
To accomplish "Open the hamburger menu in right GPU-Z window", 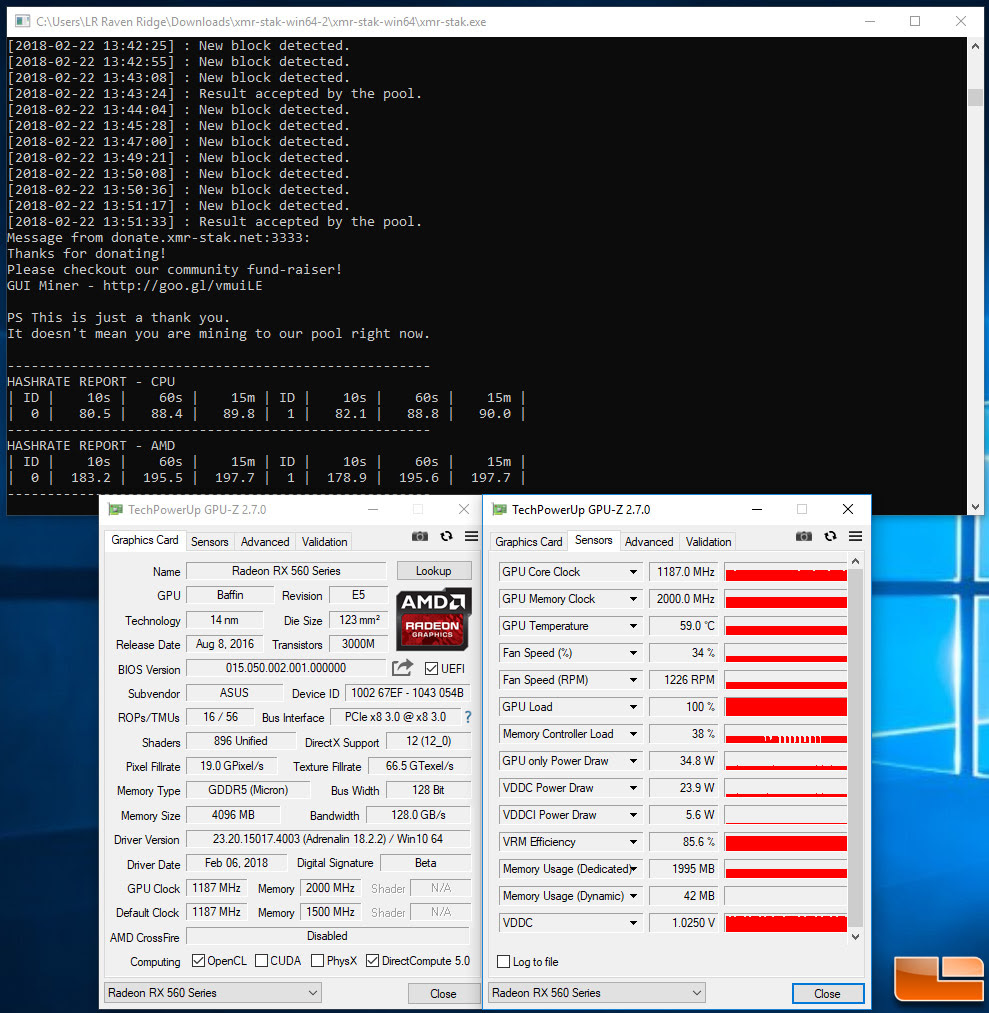I will pos(856,536).
